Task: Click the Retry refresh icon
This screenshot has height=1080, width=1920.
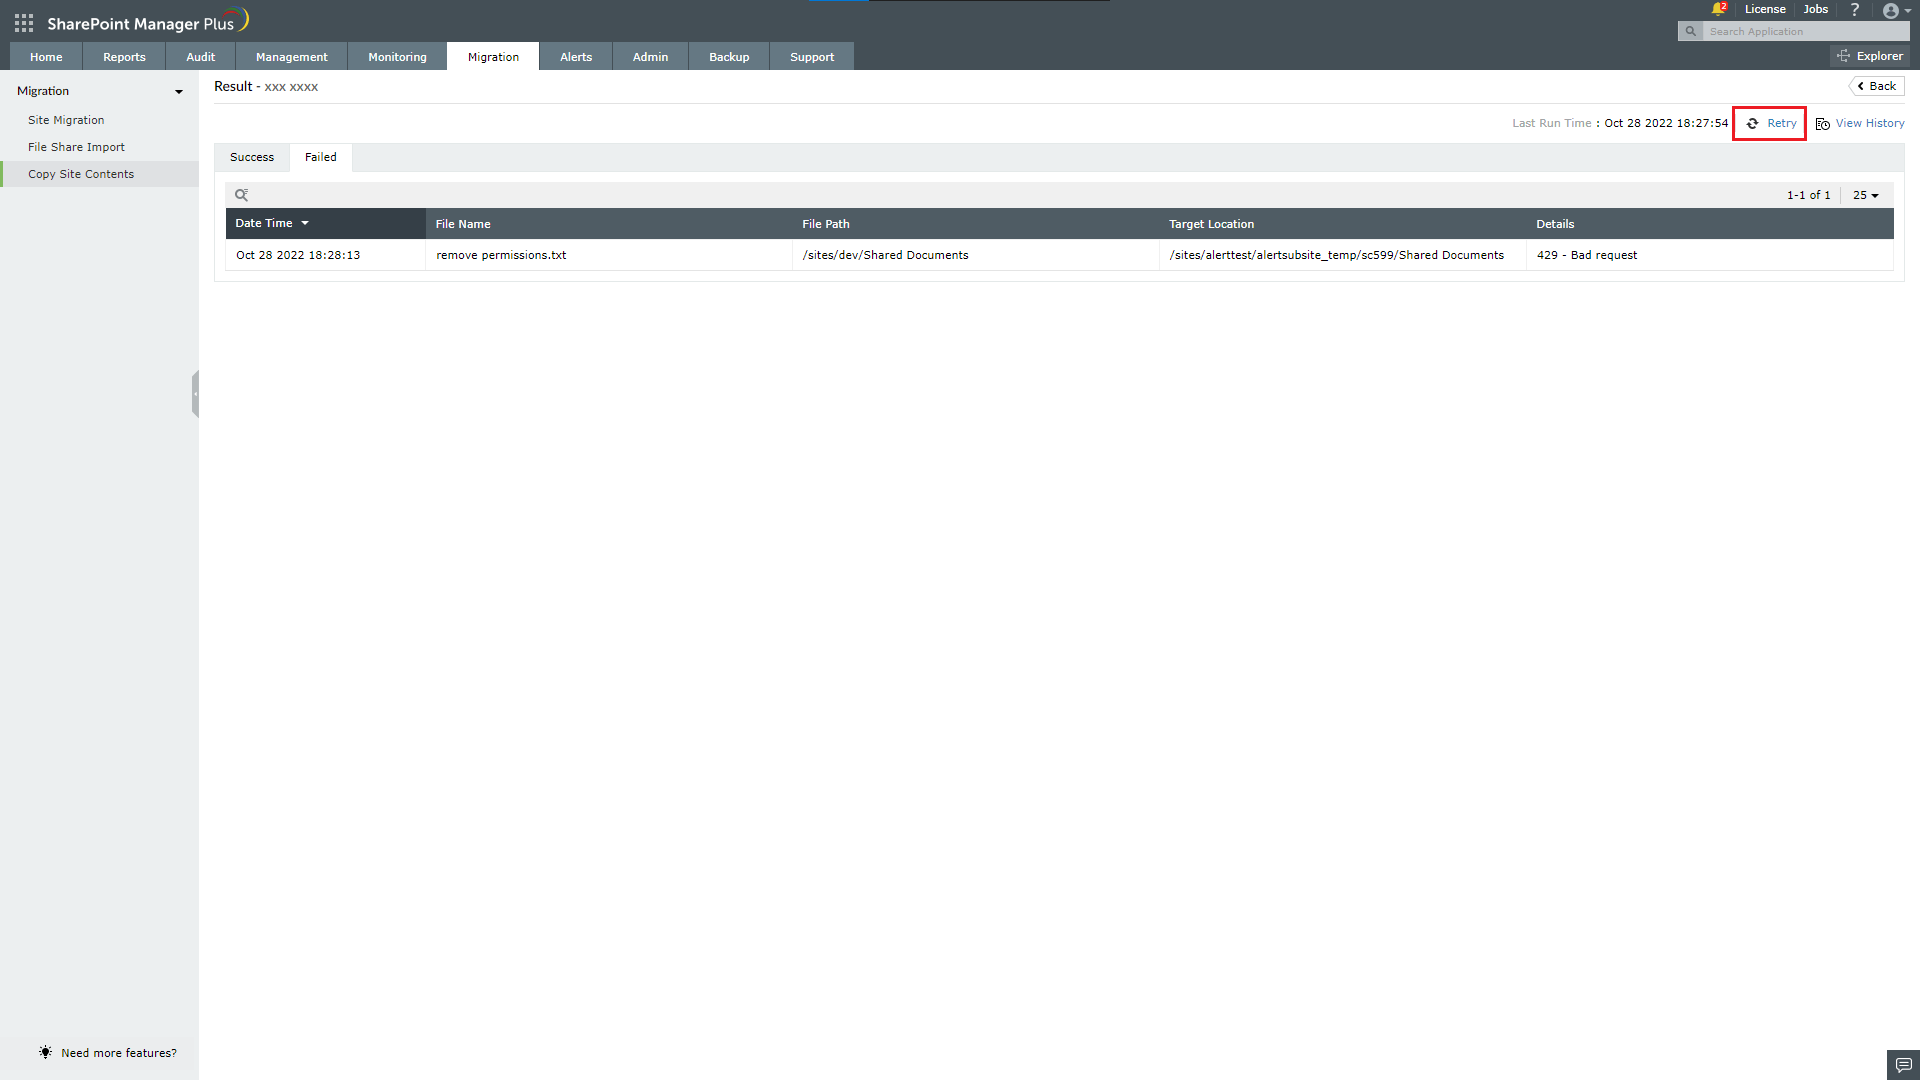Action: click(1753, 123)
